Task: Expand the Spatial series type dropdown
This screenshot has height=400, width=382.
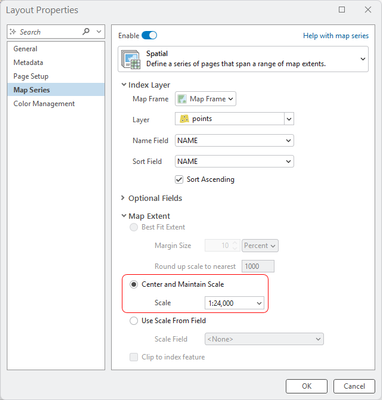Action: [363, 59]
